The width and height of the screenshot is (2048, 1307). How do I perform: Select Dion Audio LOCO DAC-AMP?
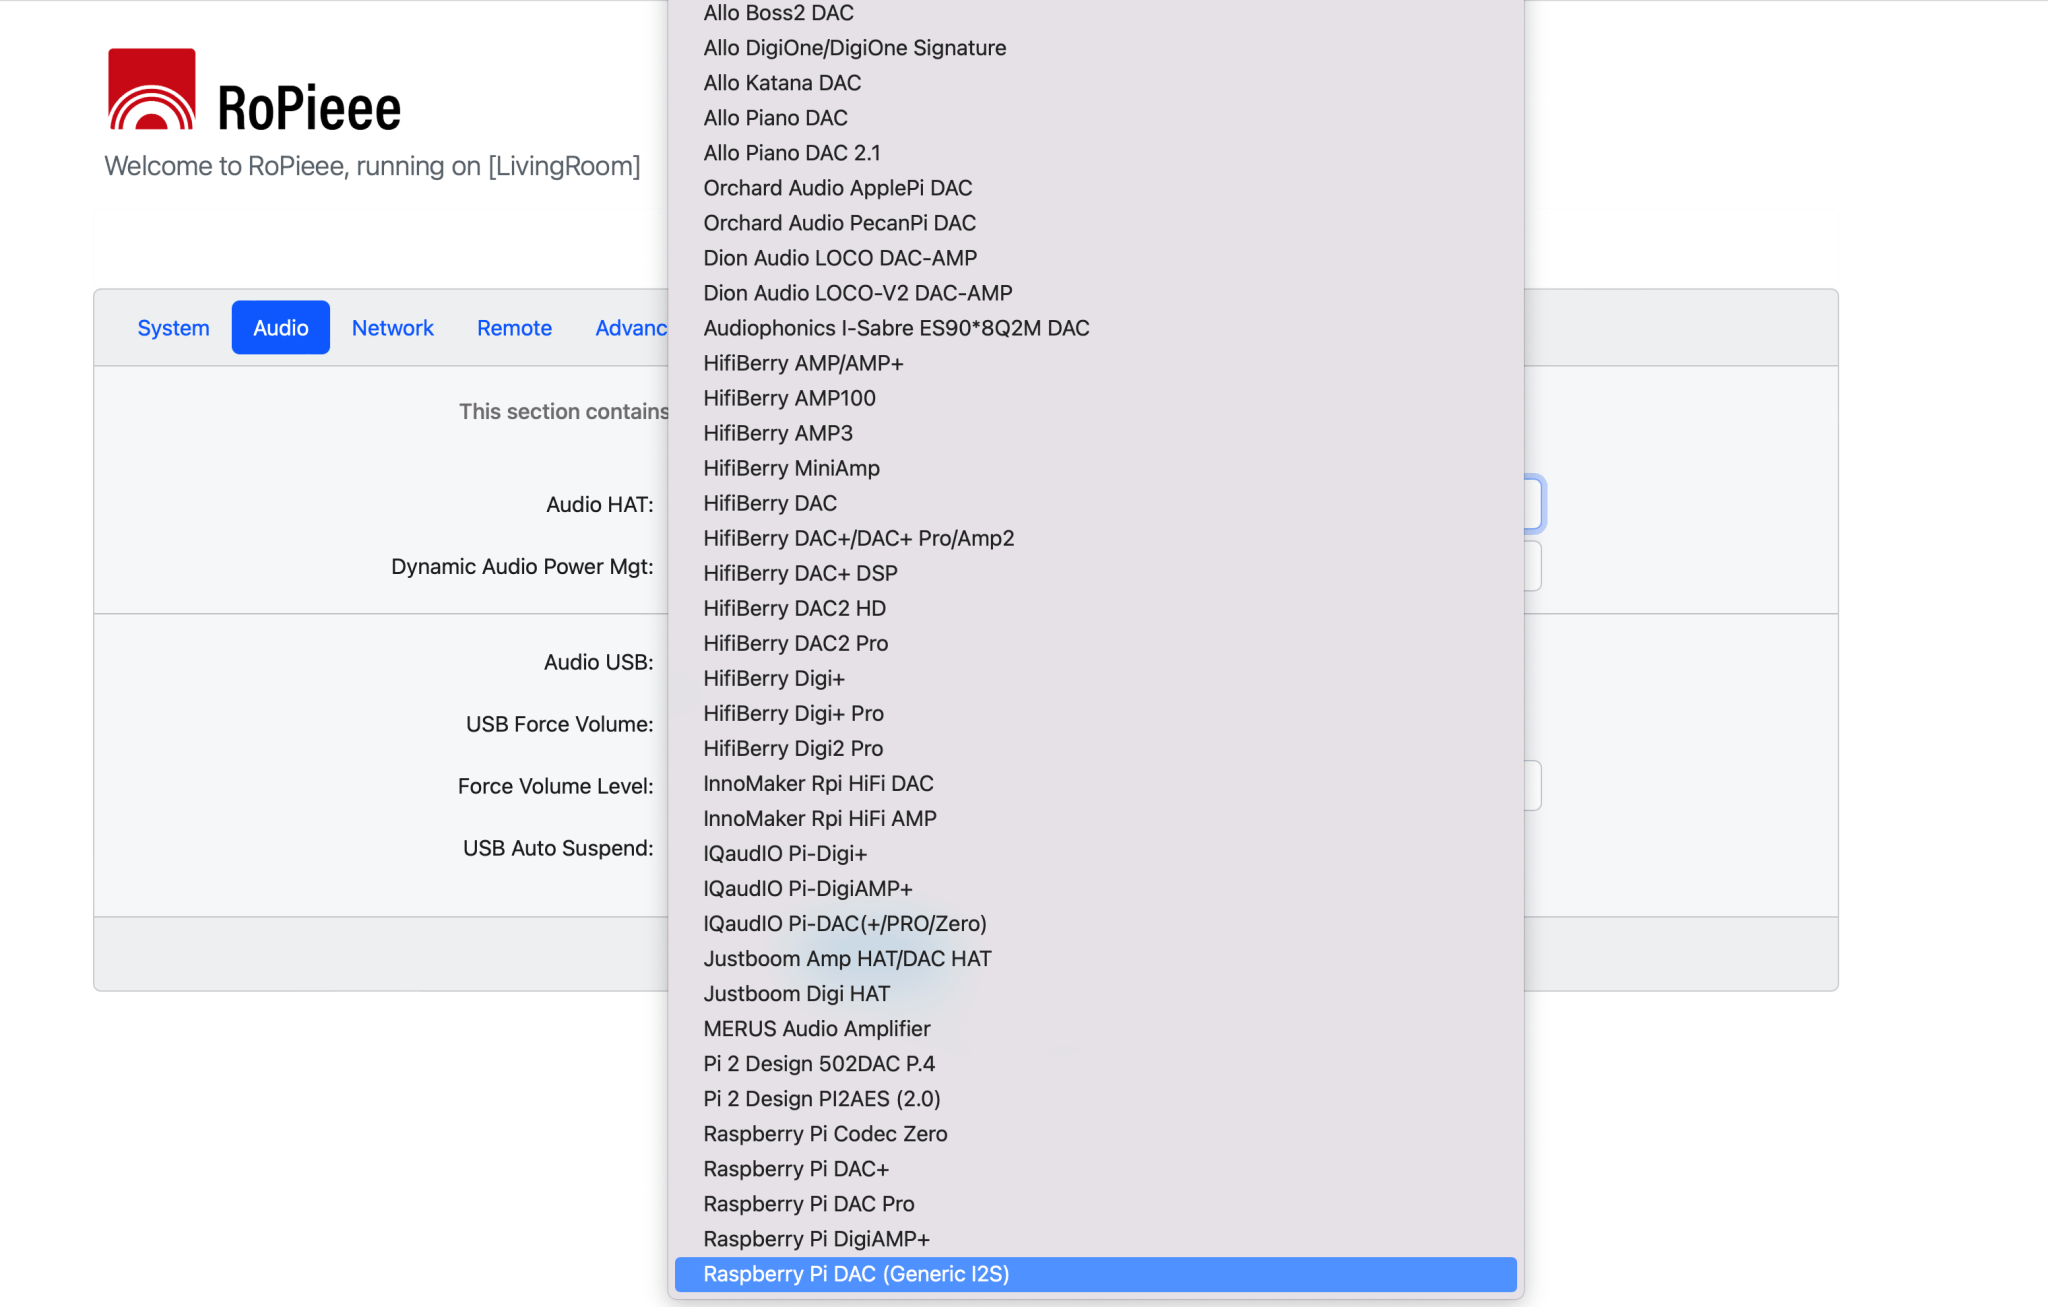point(1096,258)
